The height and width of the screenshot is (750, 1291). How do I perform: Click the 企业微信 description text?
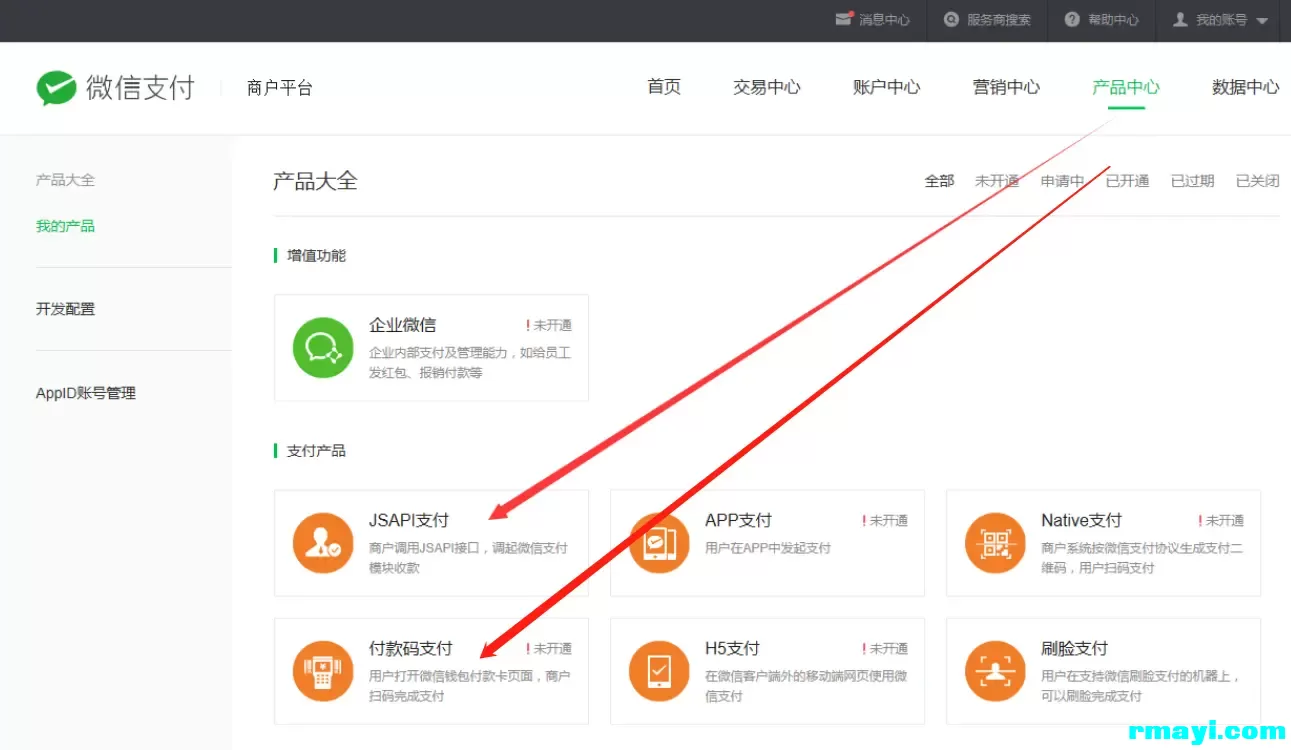pos(470,362)
